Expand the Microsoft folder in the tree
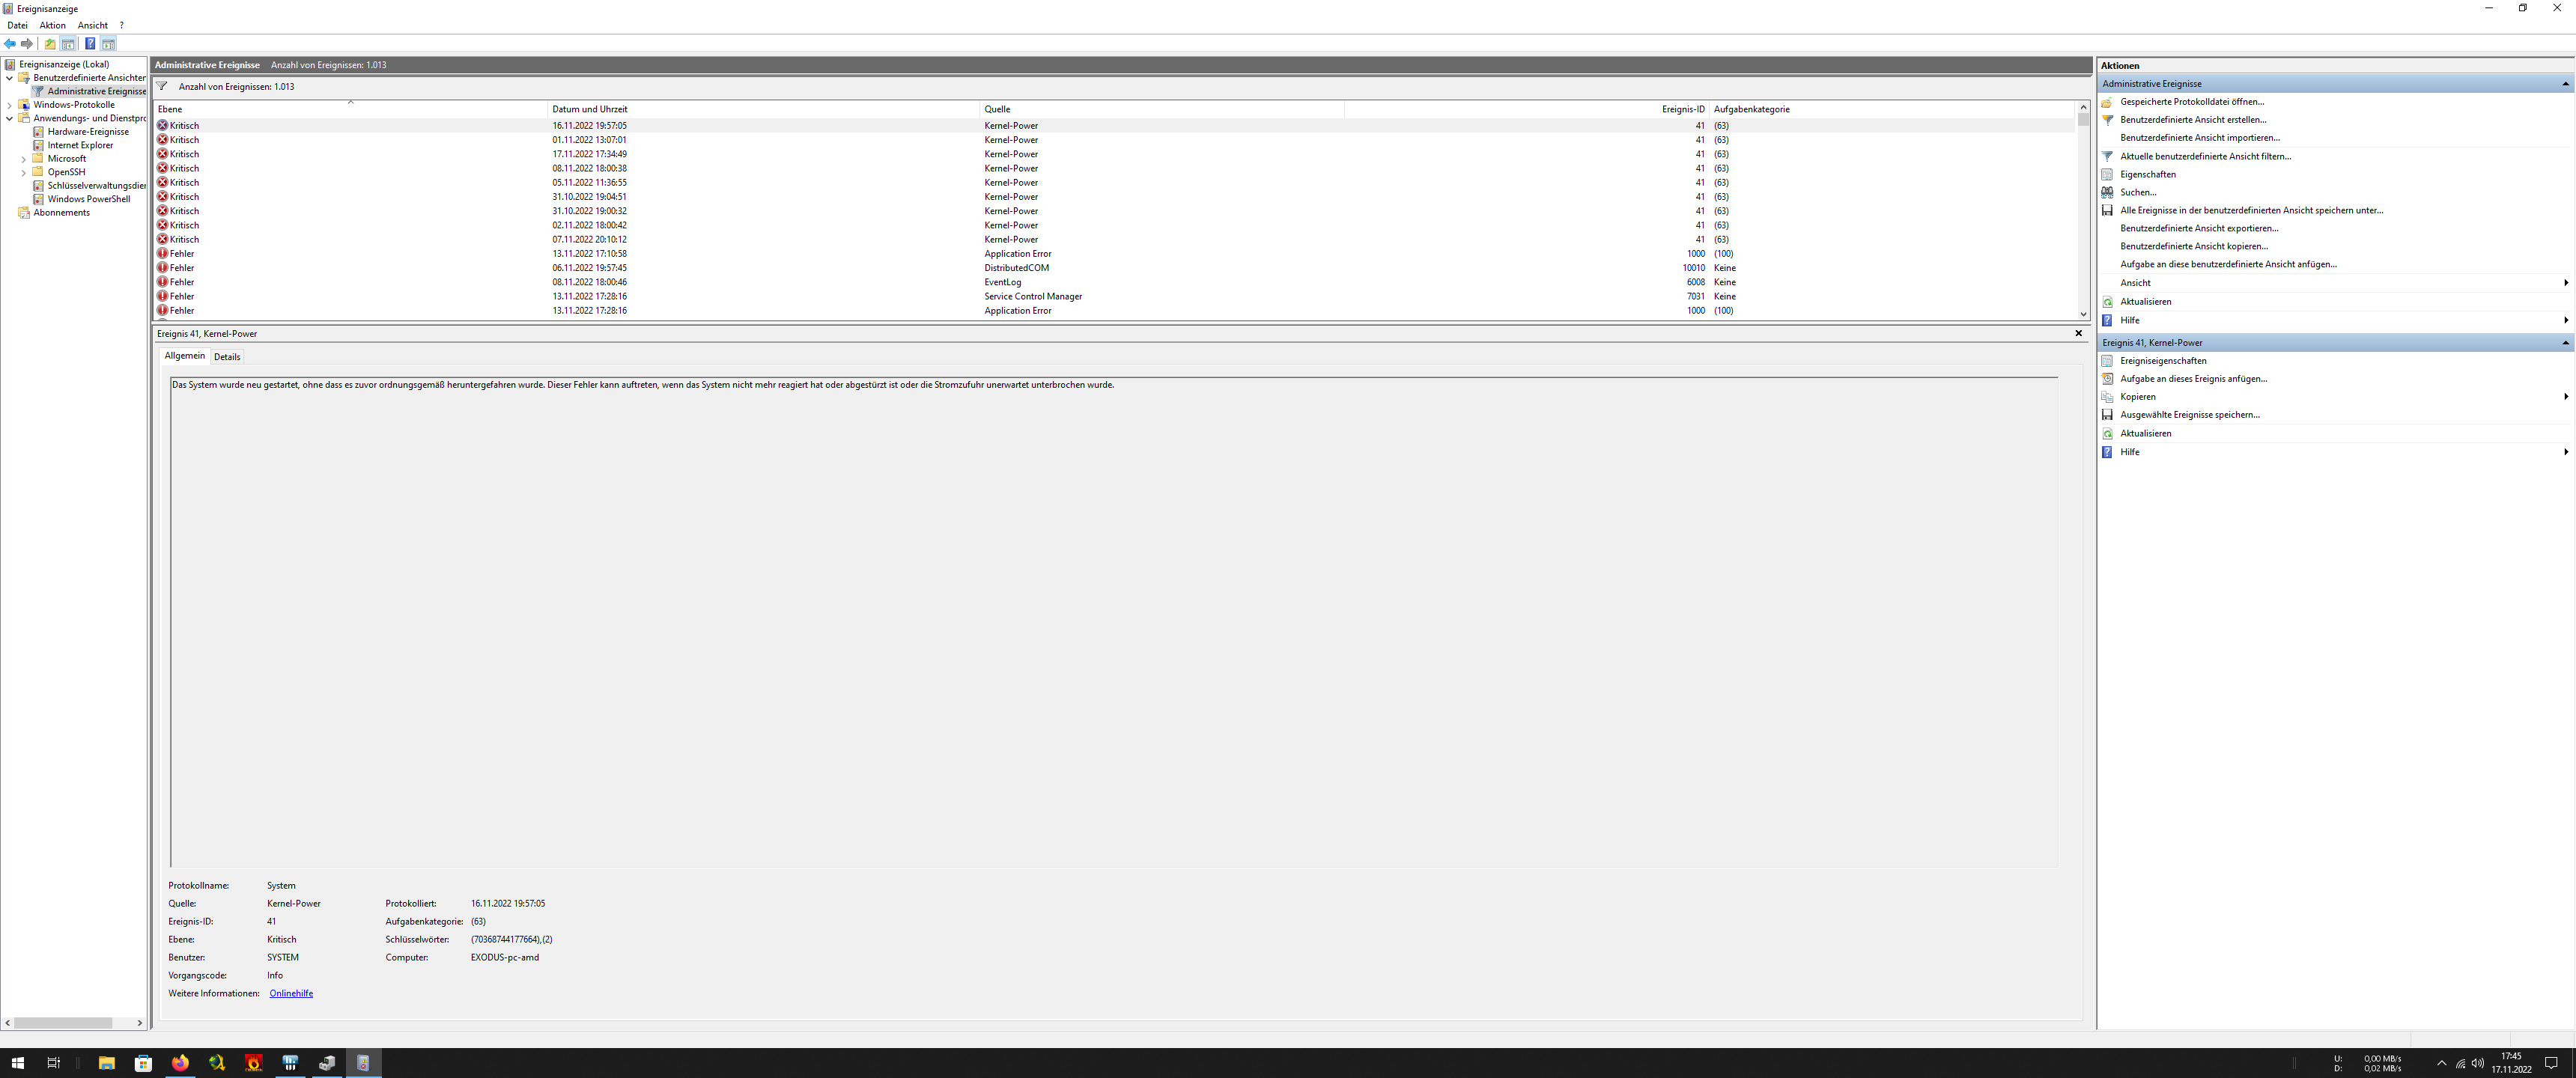The height and width of the screenshot is (1078, 2576). [x=24, y=159]
